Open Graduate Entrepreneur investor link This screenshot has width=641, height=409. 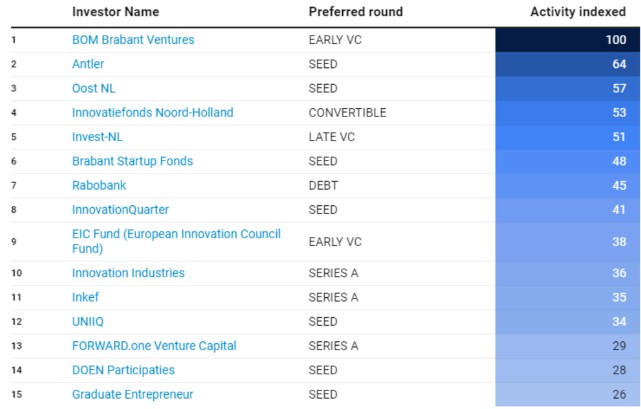click(132, 394)
